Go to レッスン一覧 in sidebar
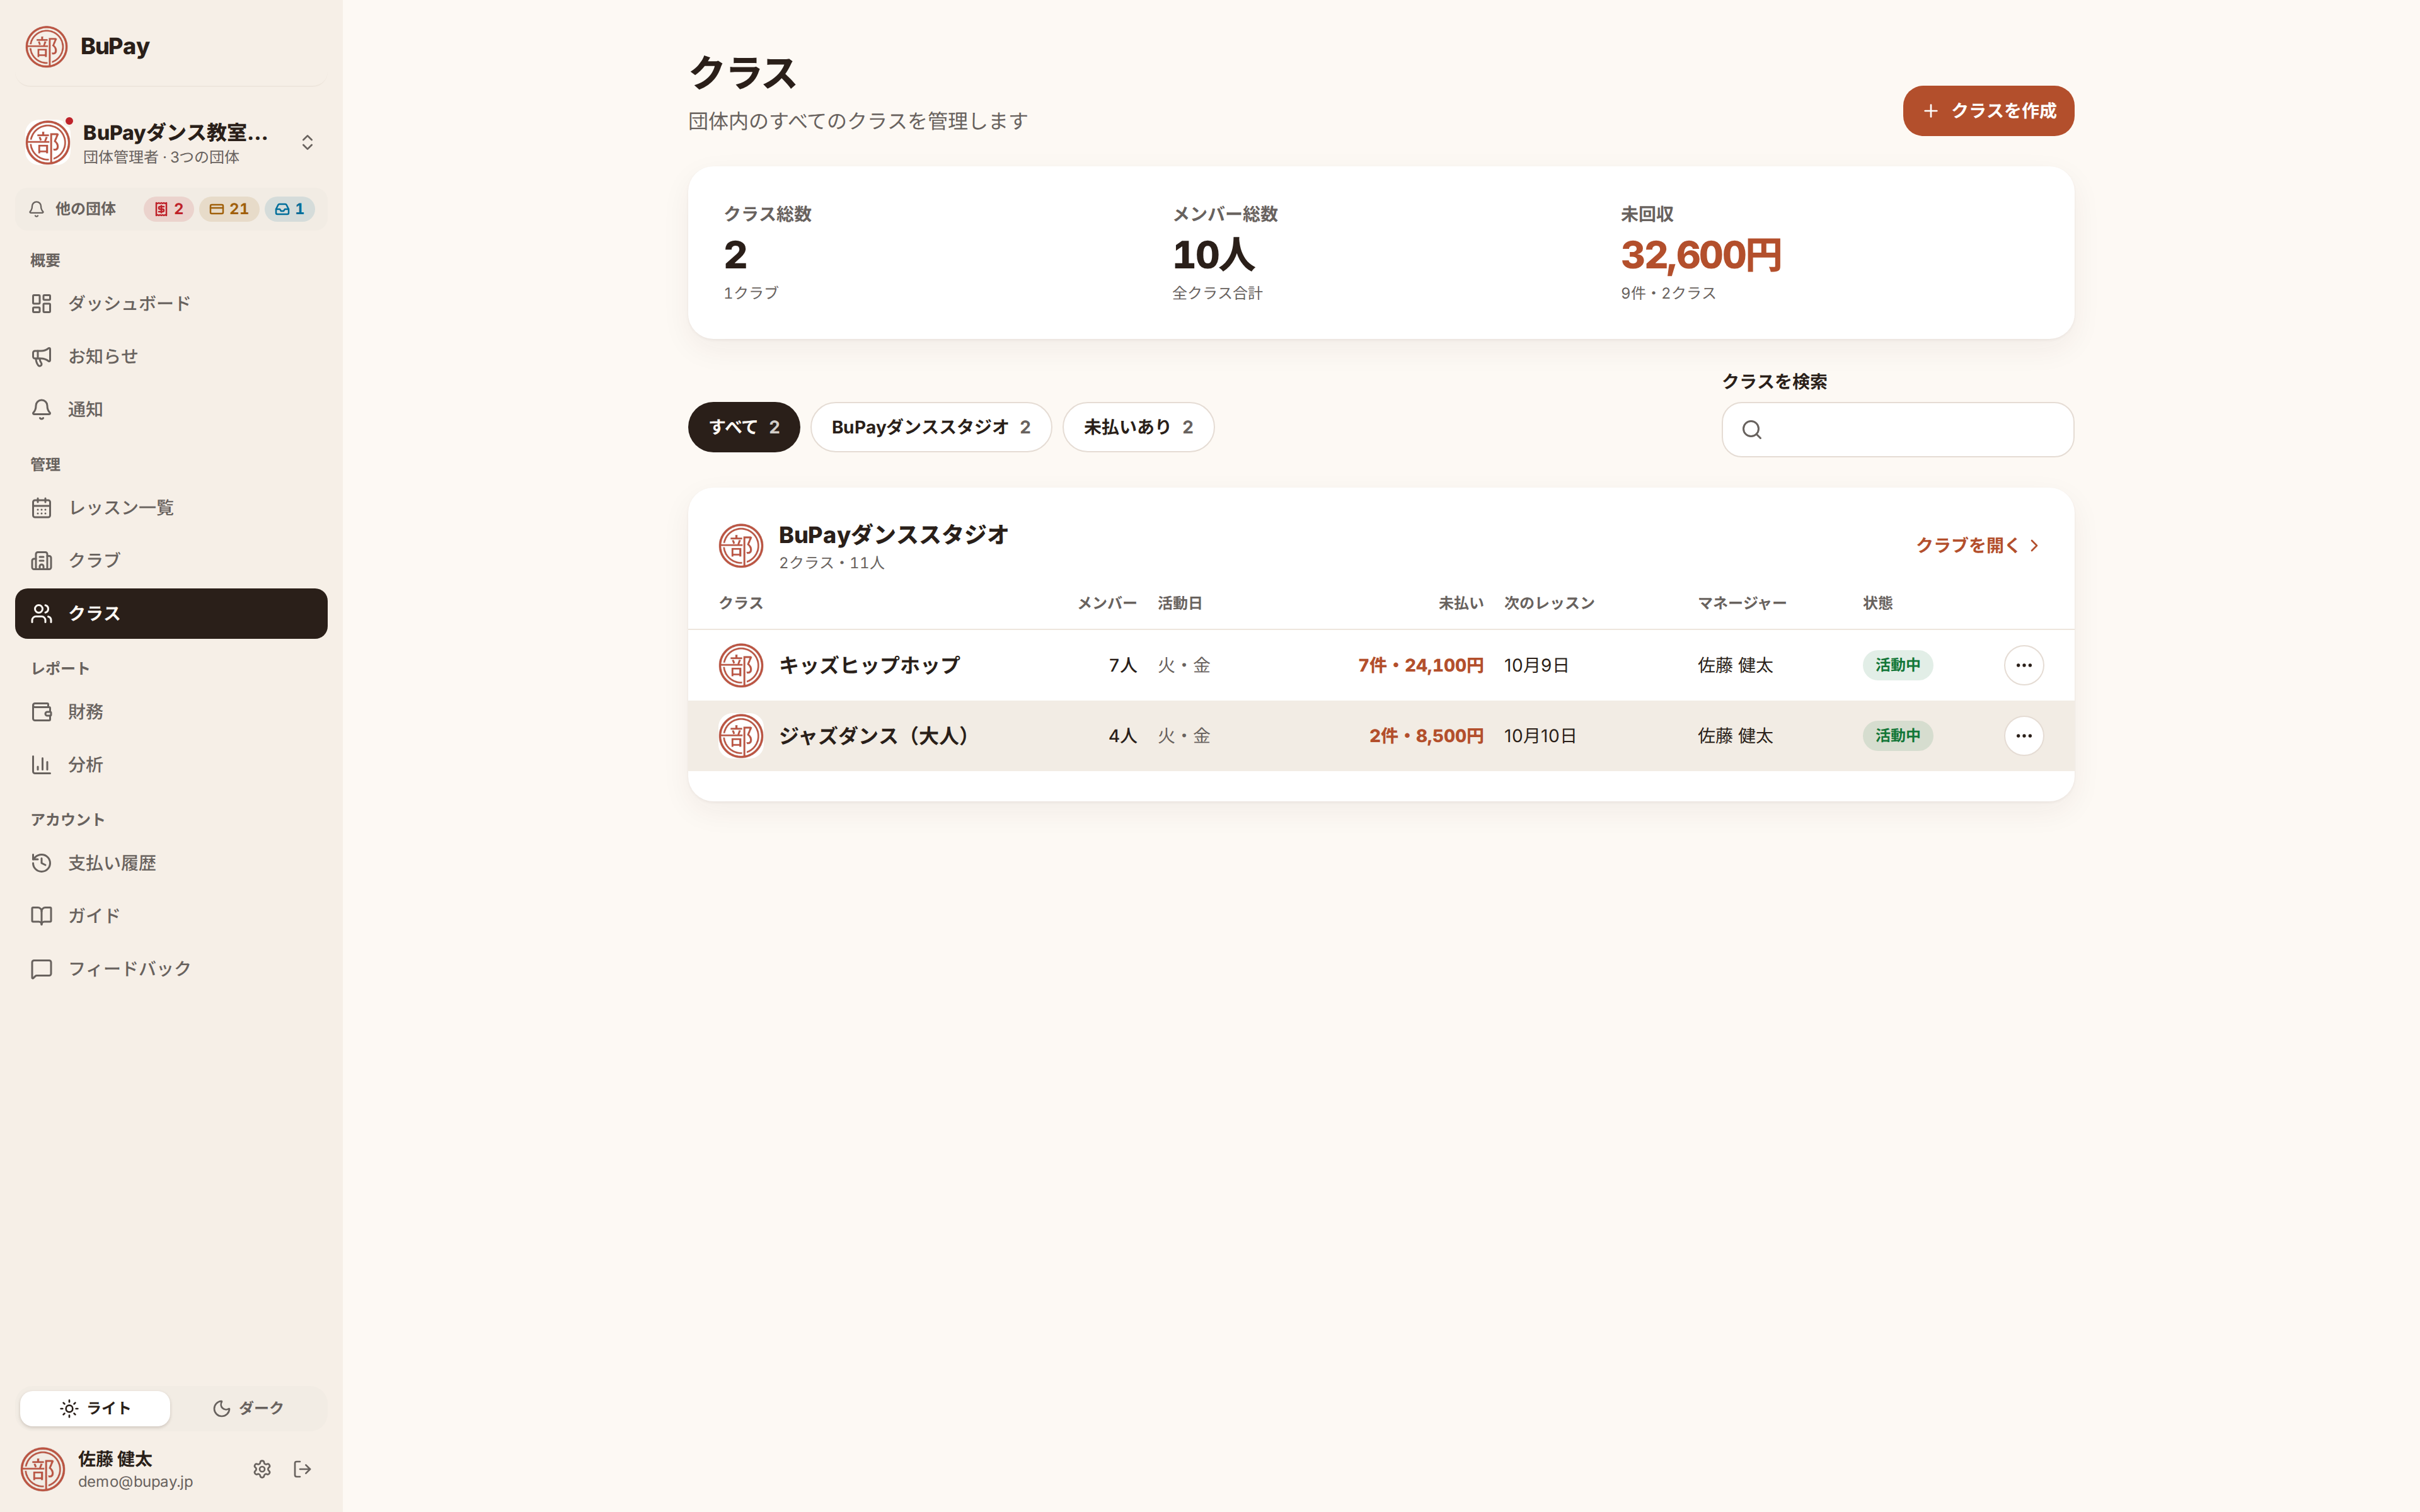This screenshot has width=2420, height=1512. pos(171,508)
